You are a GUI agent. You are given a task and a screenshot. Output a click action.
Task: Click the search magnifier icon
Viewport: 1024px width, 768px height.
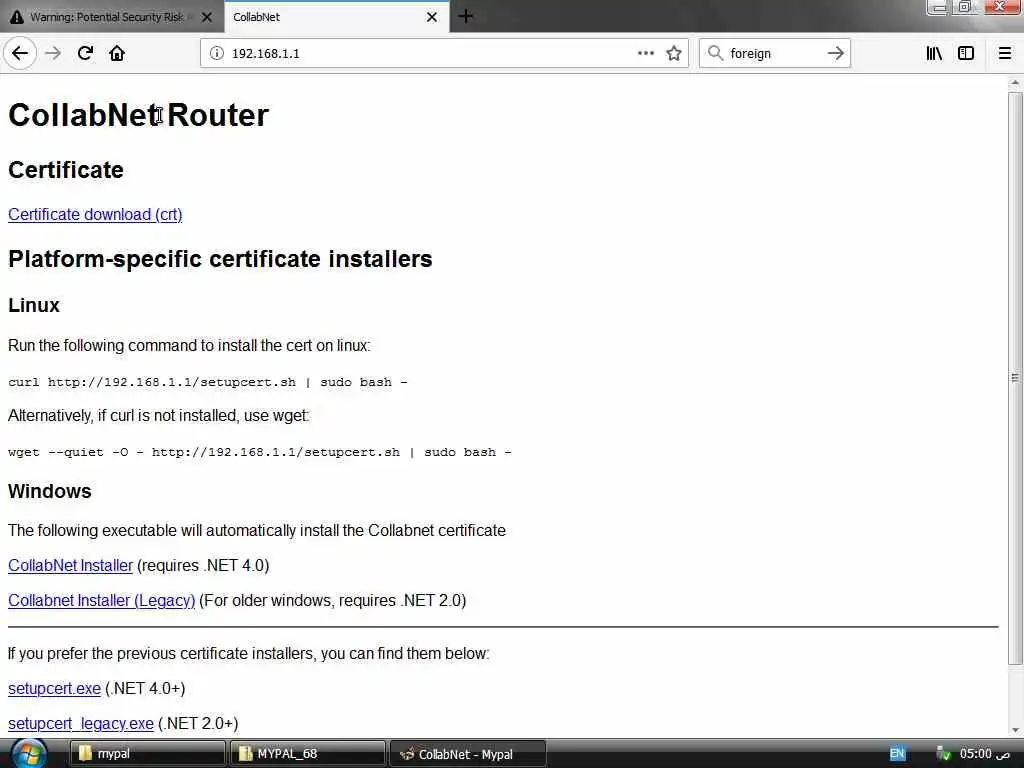[x=715, y=53]
